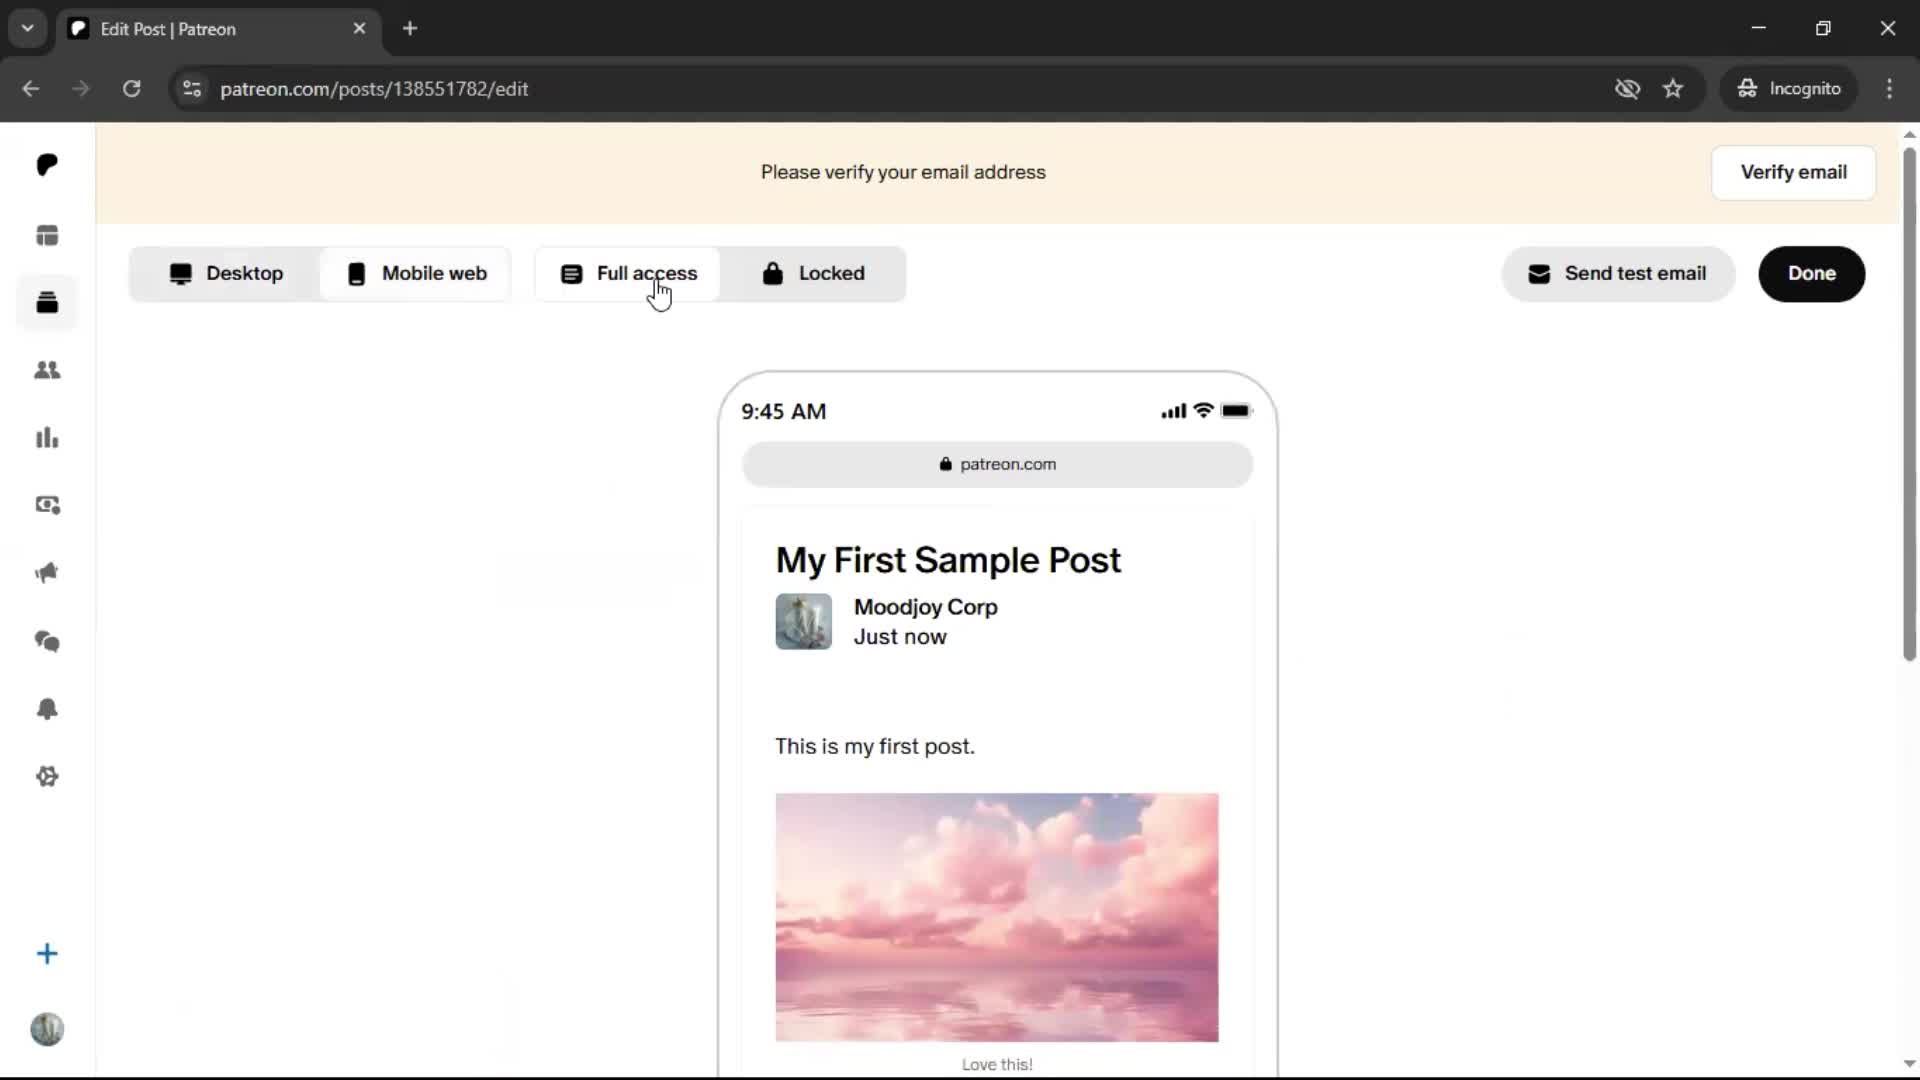Open the Payouts money icon in sidebar
This screenshot has width=1920, height=1080.
pos(47,505)
